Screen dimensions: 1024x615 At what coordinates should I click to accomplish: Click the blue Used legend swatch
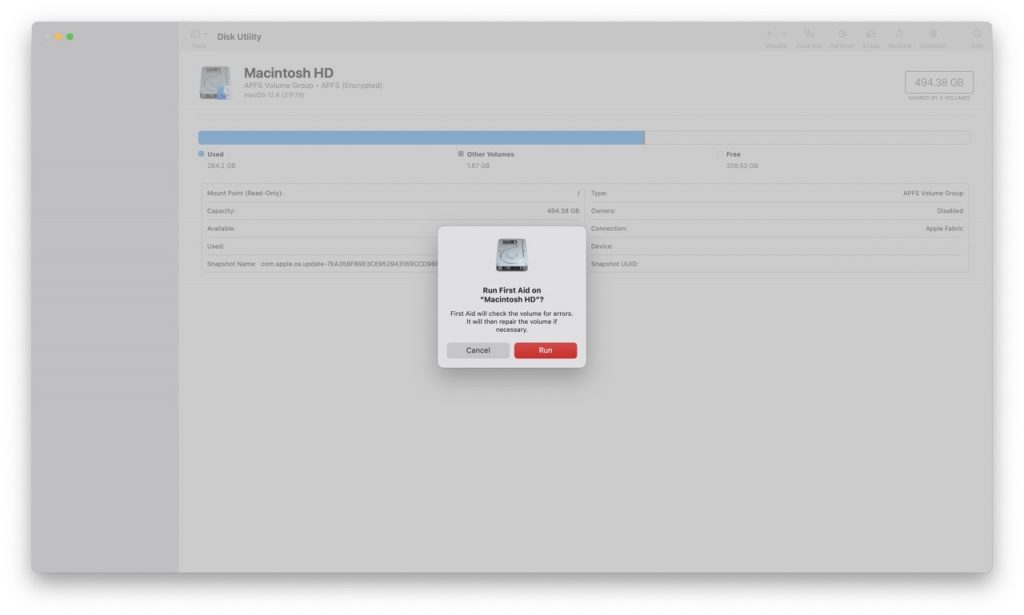point(201,154)
